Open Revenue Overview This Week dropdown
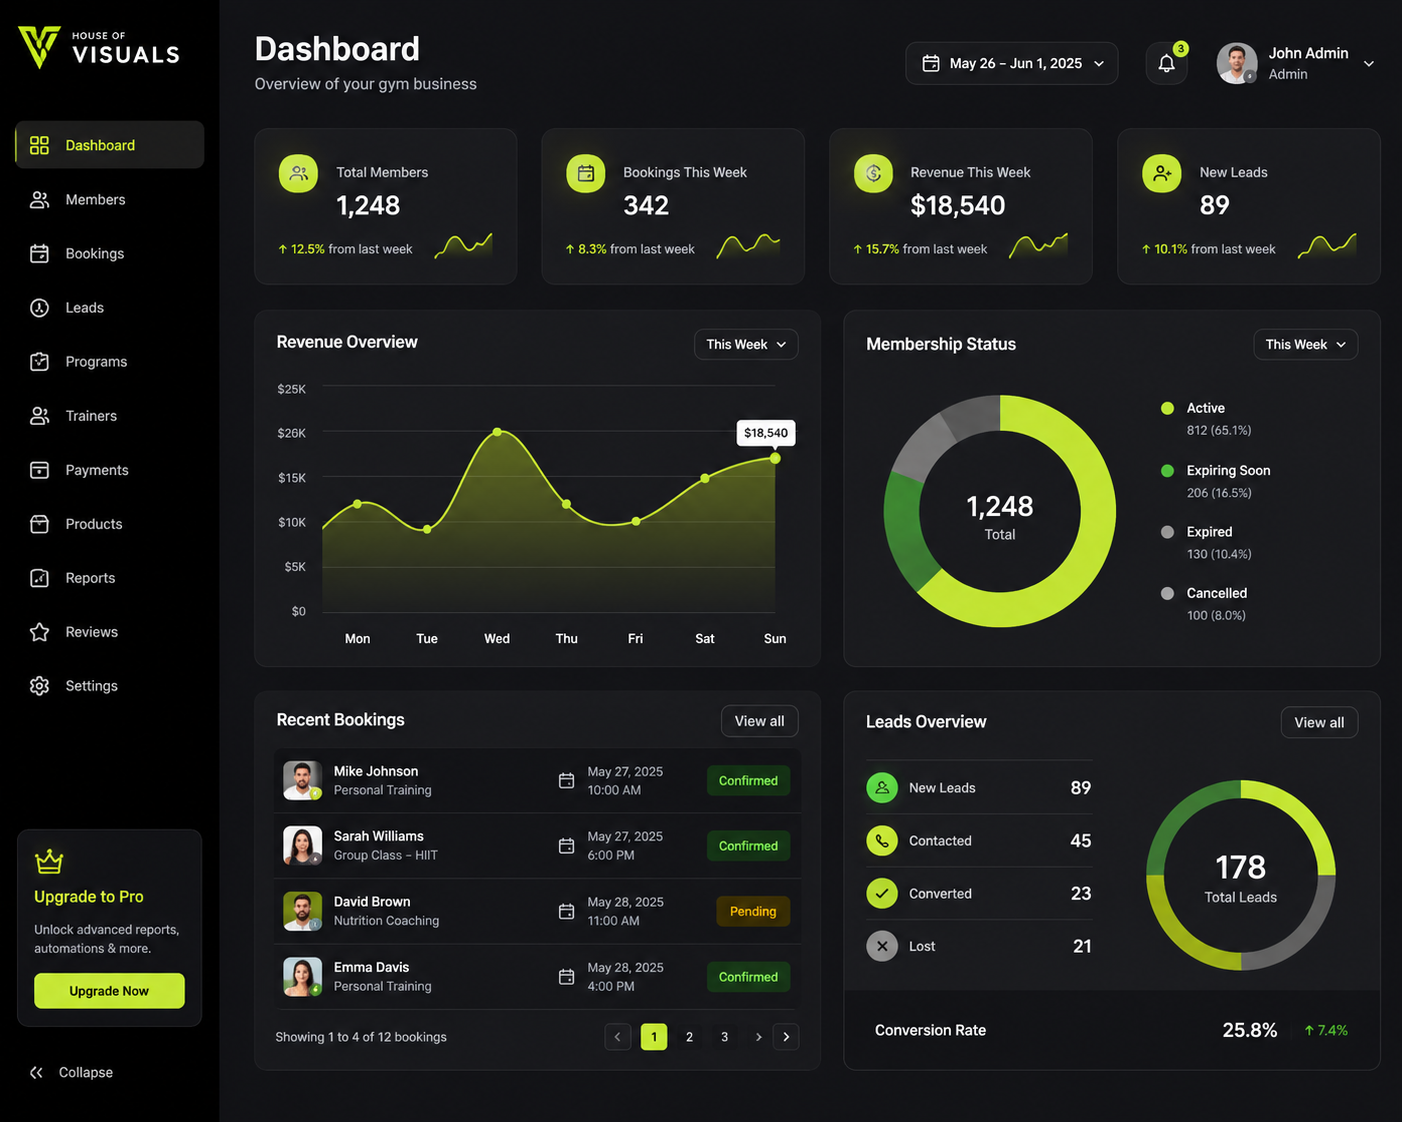The height and width of the screenshot is (1122, 1402). pyautogui.click(x=746, y=344)
